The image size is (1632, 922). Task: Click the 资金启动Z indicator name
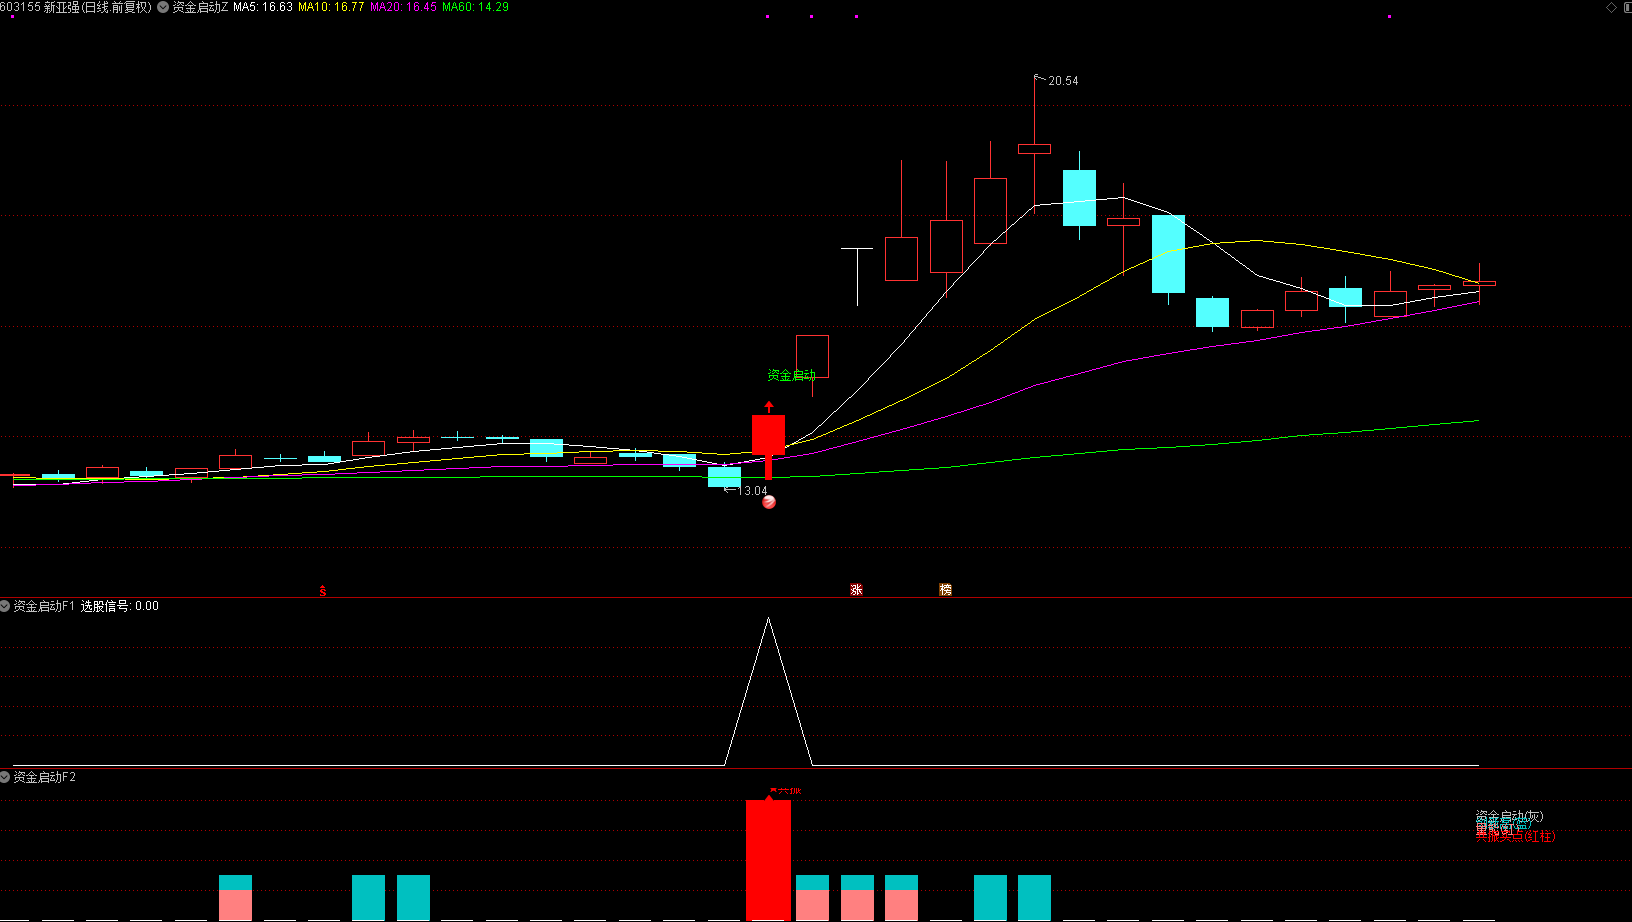pos(201,7)
